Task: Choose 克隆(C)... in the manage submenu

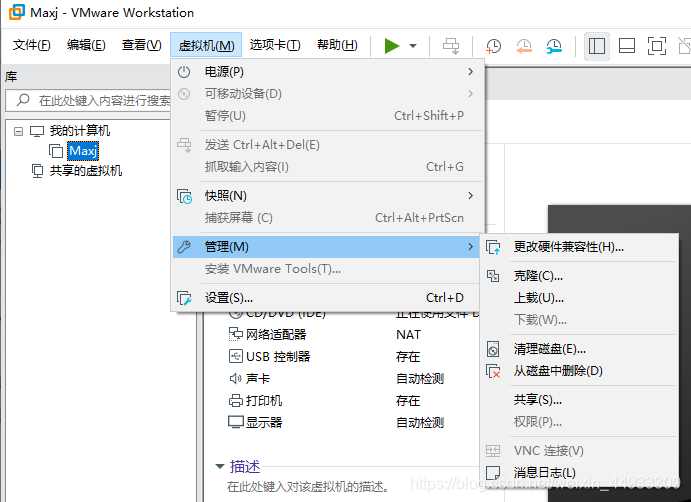Action: click(x=580, y=276)
